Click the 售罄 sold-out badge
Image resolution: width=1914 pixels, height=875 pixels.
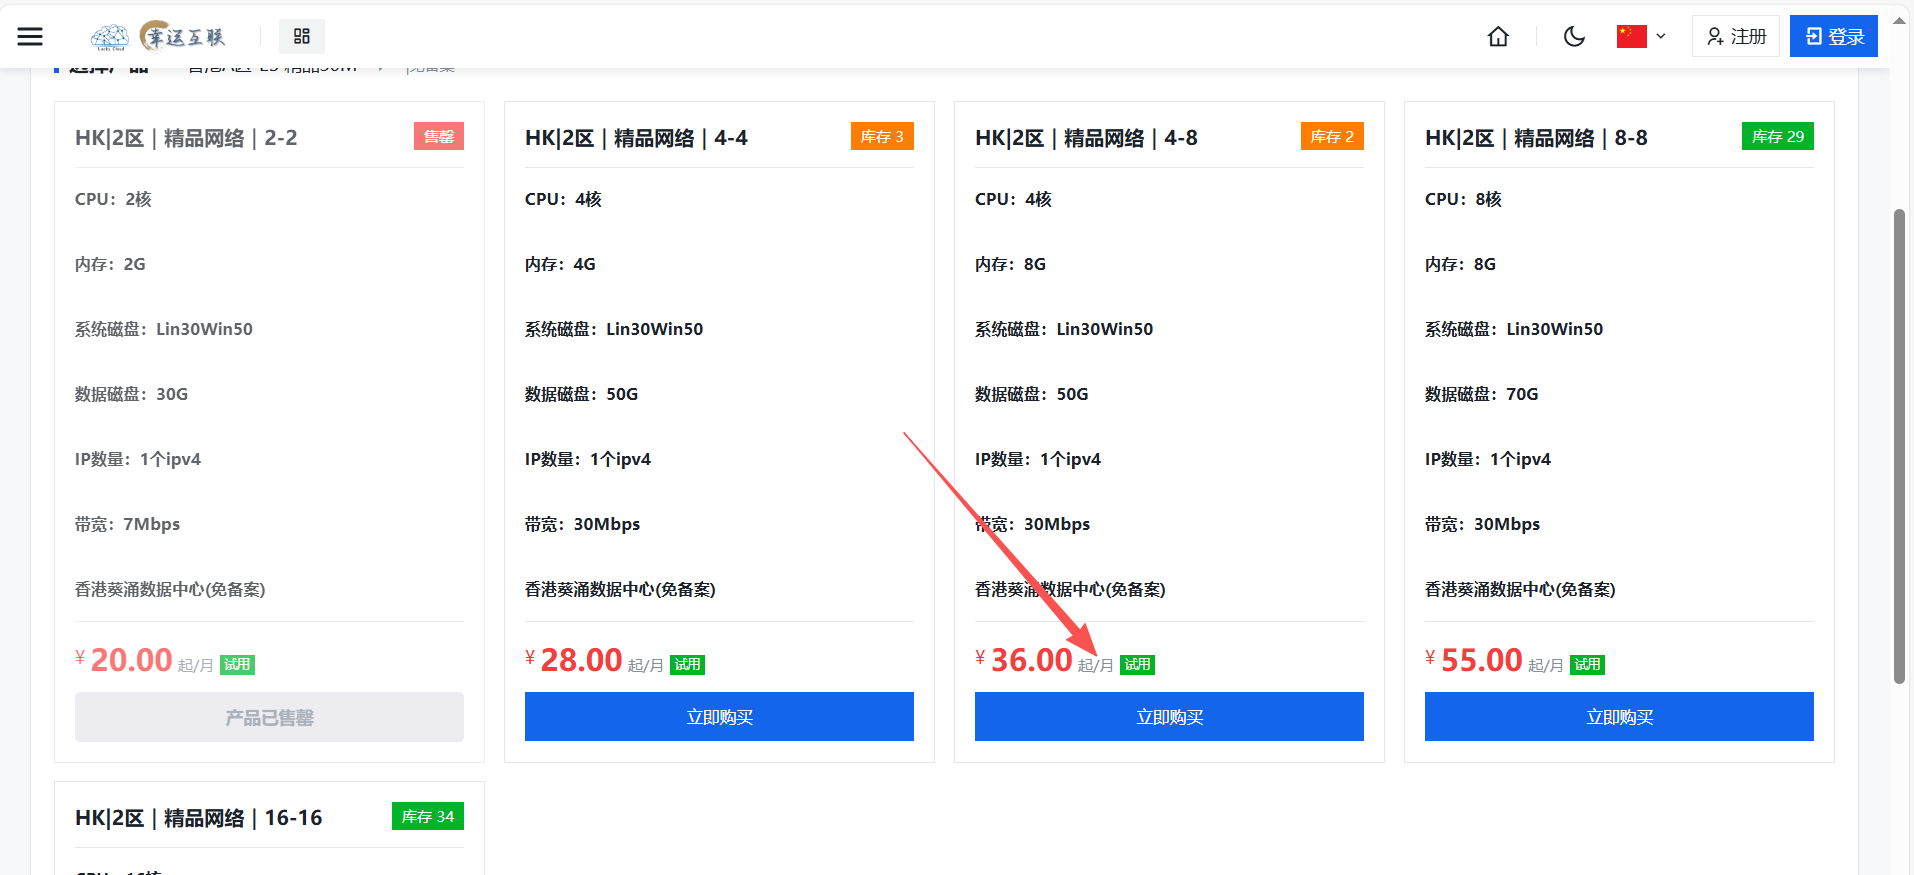click(x=438, y=137)
